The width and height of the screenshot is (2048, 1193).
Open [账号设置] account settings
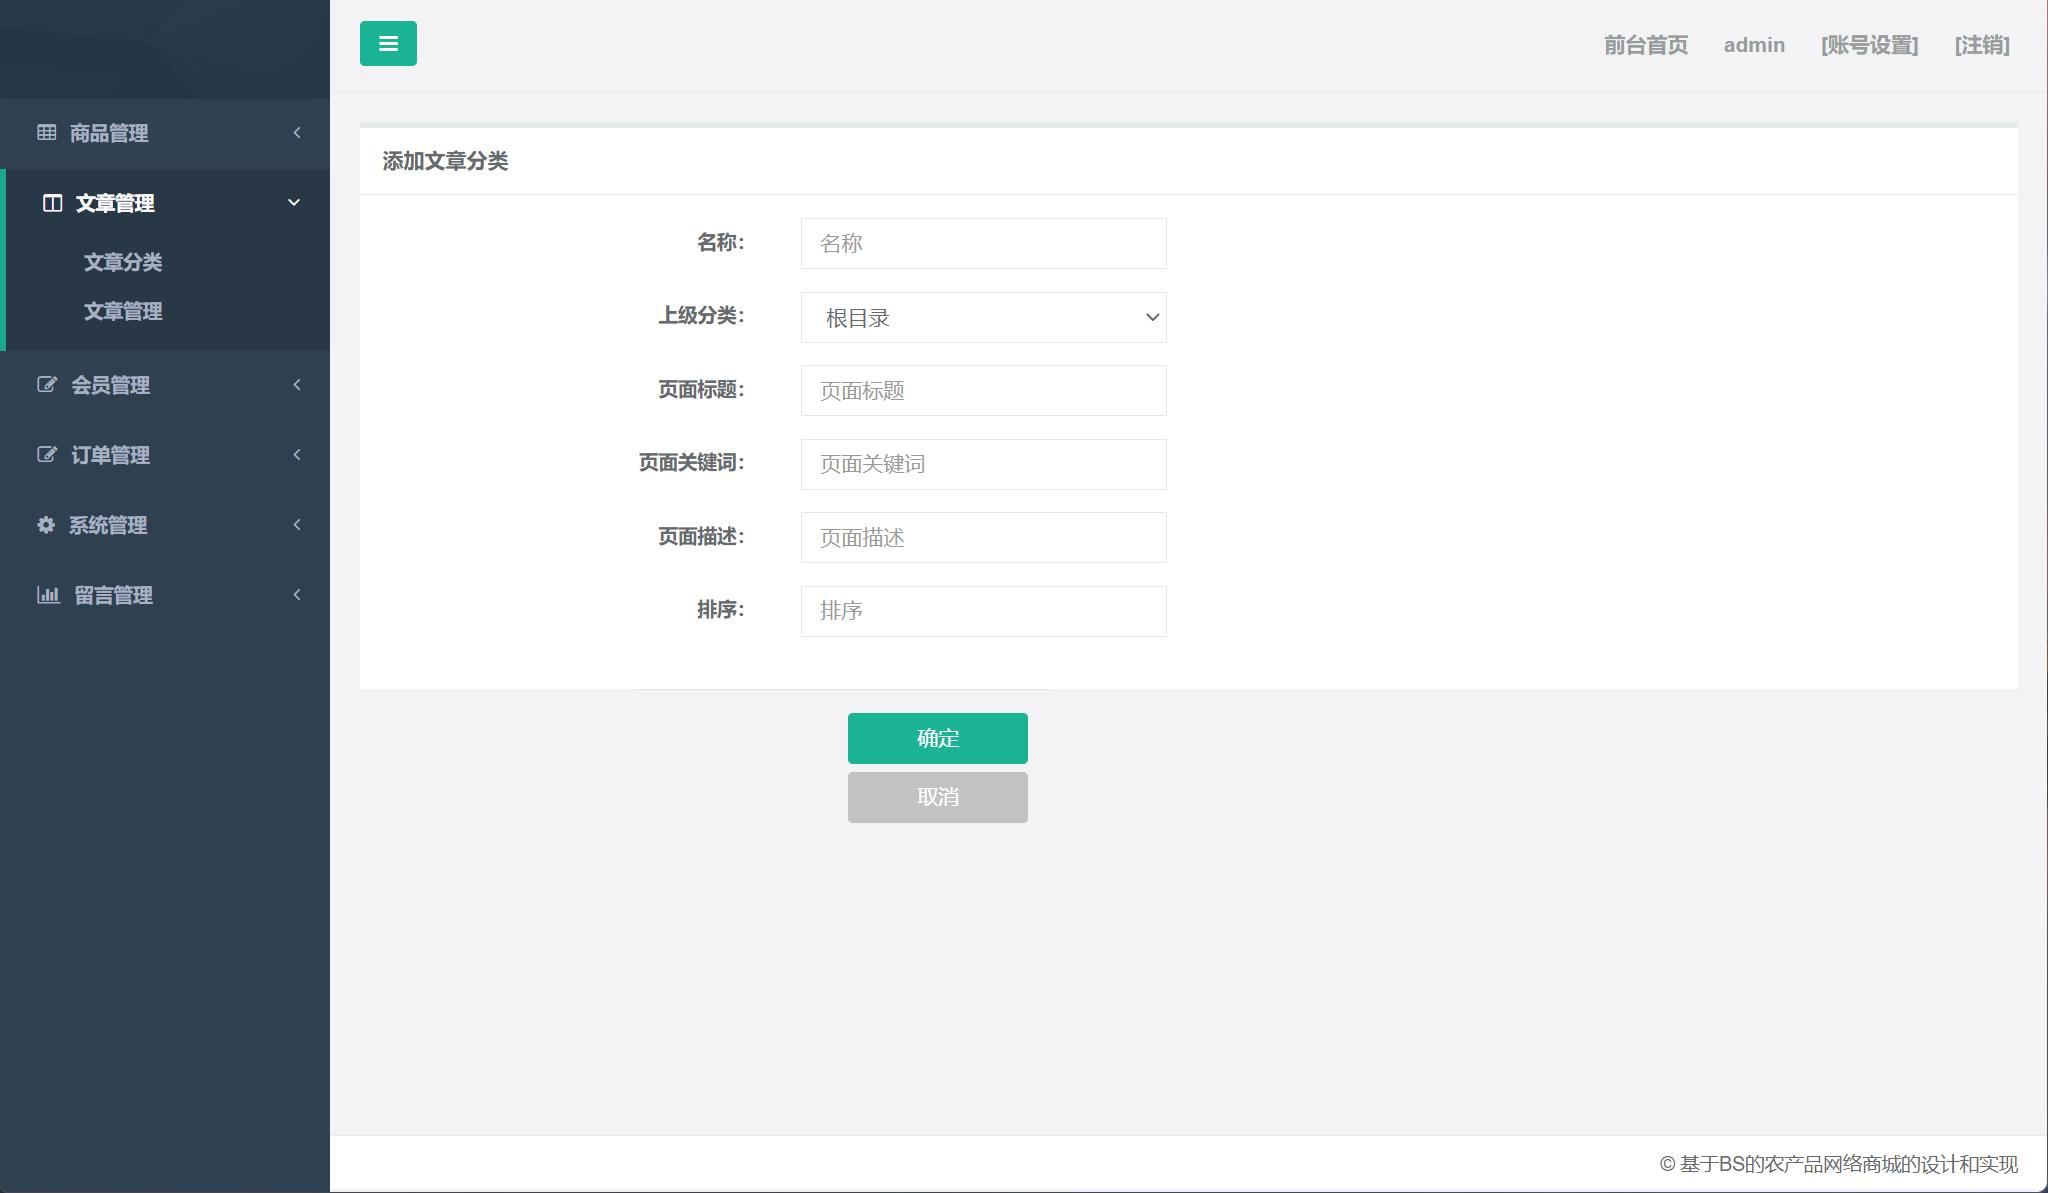[x=1869, y=45]
